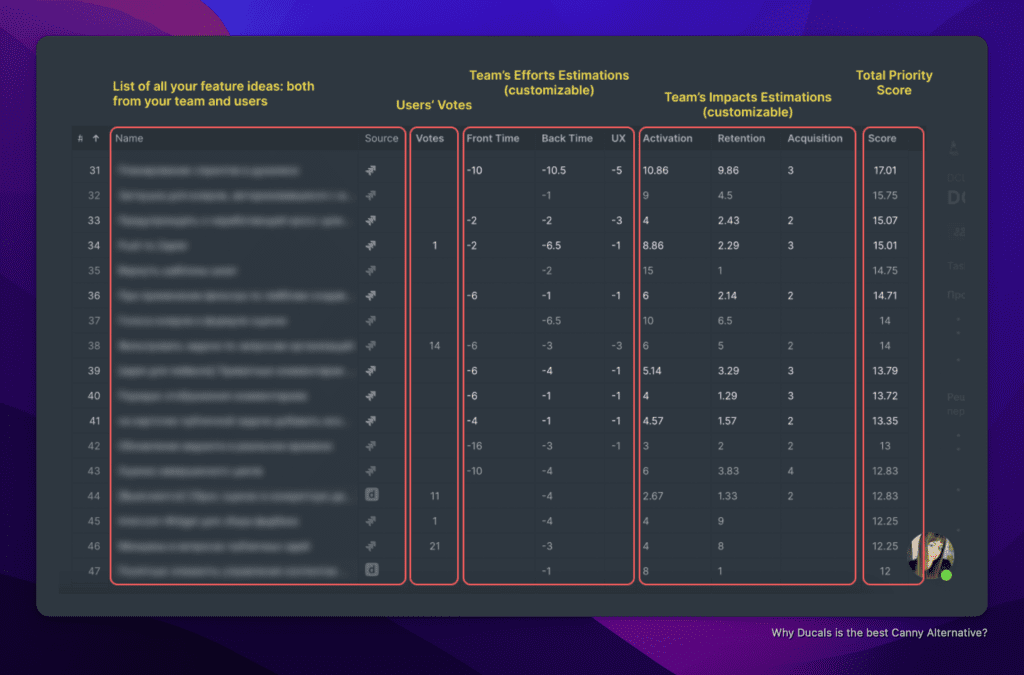This screenshot has width=1024, height=675.
Task: Click the Front Time column header
Action: [493, 139]
